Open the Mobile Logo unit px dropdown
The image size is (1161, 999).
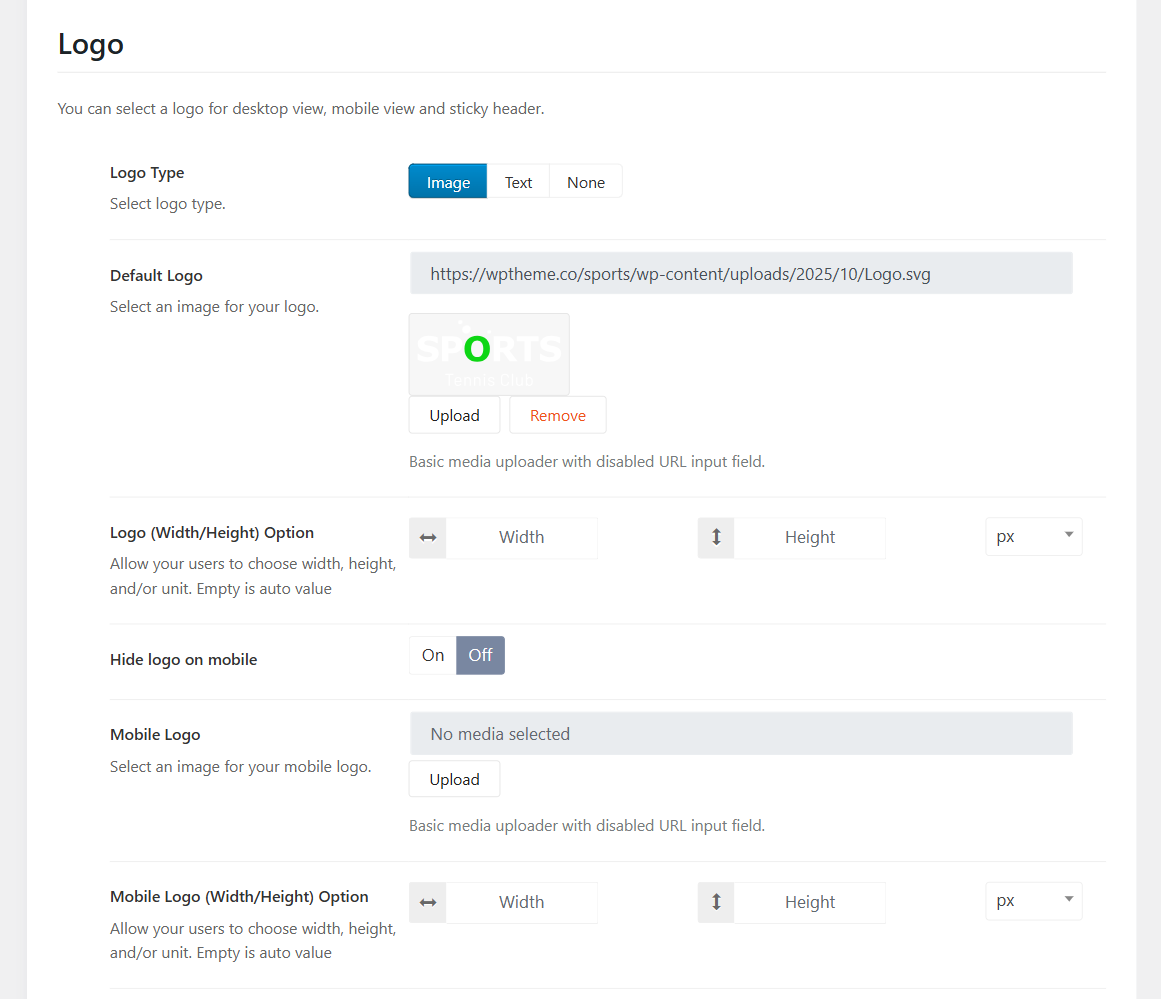click(x=1033, y=901)
